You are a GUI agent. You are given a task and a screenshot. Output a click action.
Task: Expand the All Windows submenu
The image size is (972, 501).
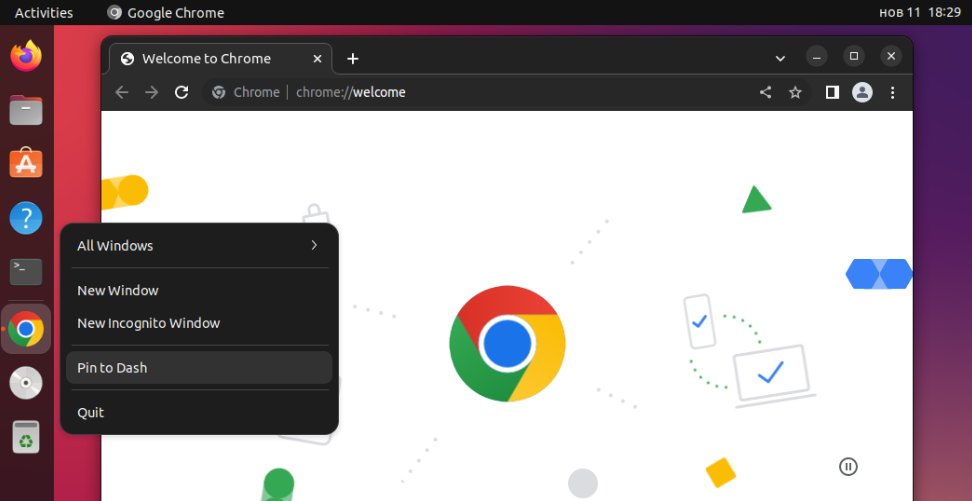(x=199, y=246)
